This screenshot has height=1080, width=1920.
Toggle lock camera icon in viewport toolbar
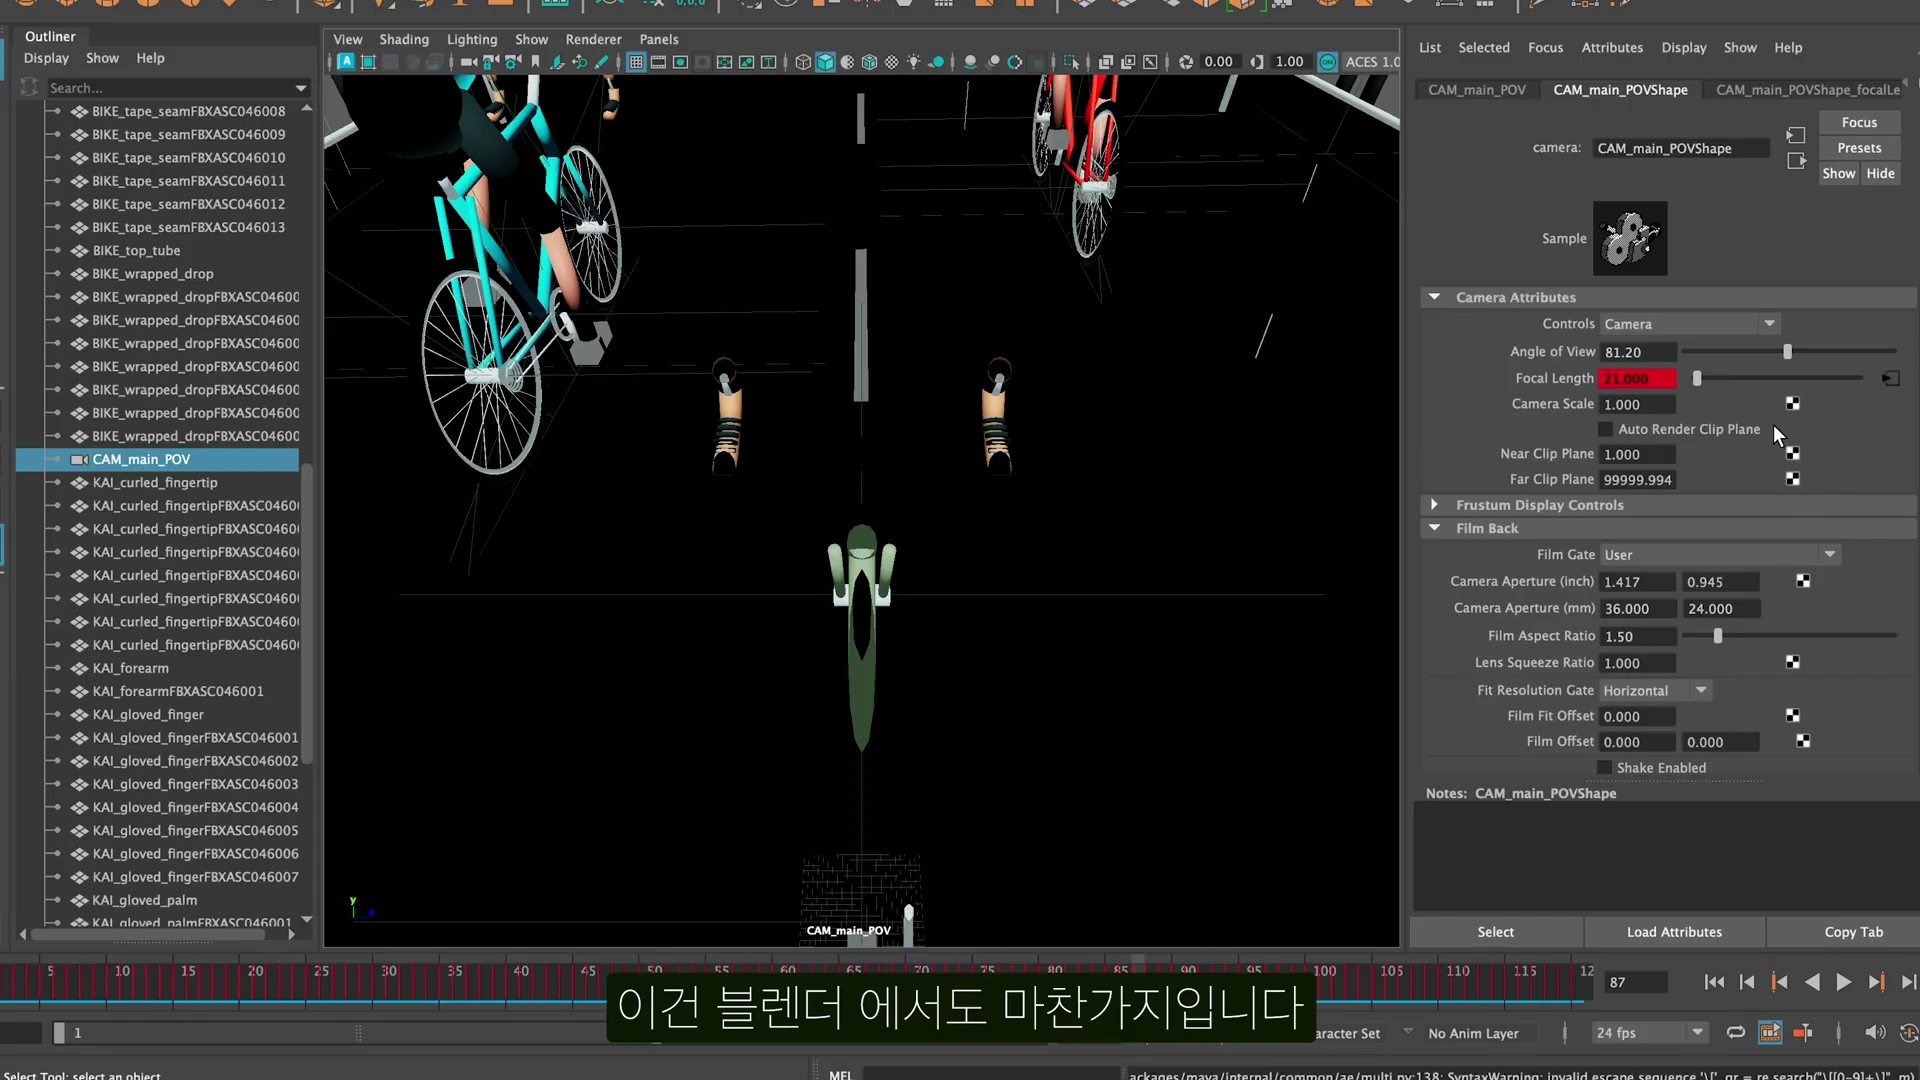pyautogui.click(x=490, y=62)
